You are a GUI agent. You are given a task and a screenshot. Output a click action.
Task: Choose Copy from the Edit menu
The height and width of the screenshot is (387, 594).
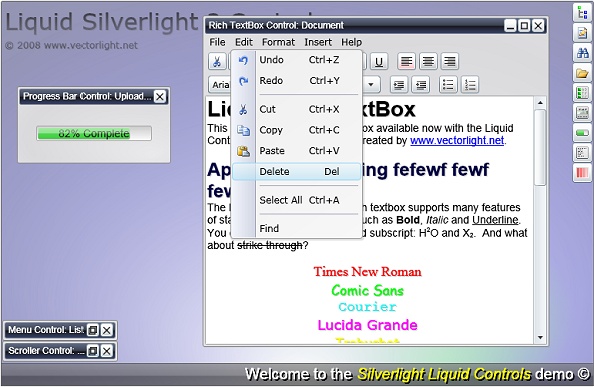[x=296, y=130]
